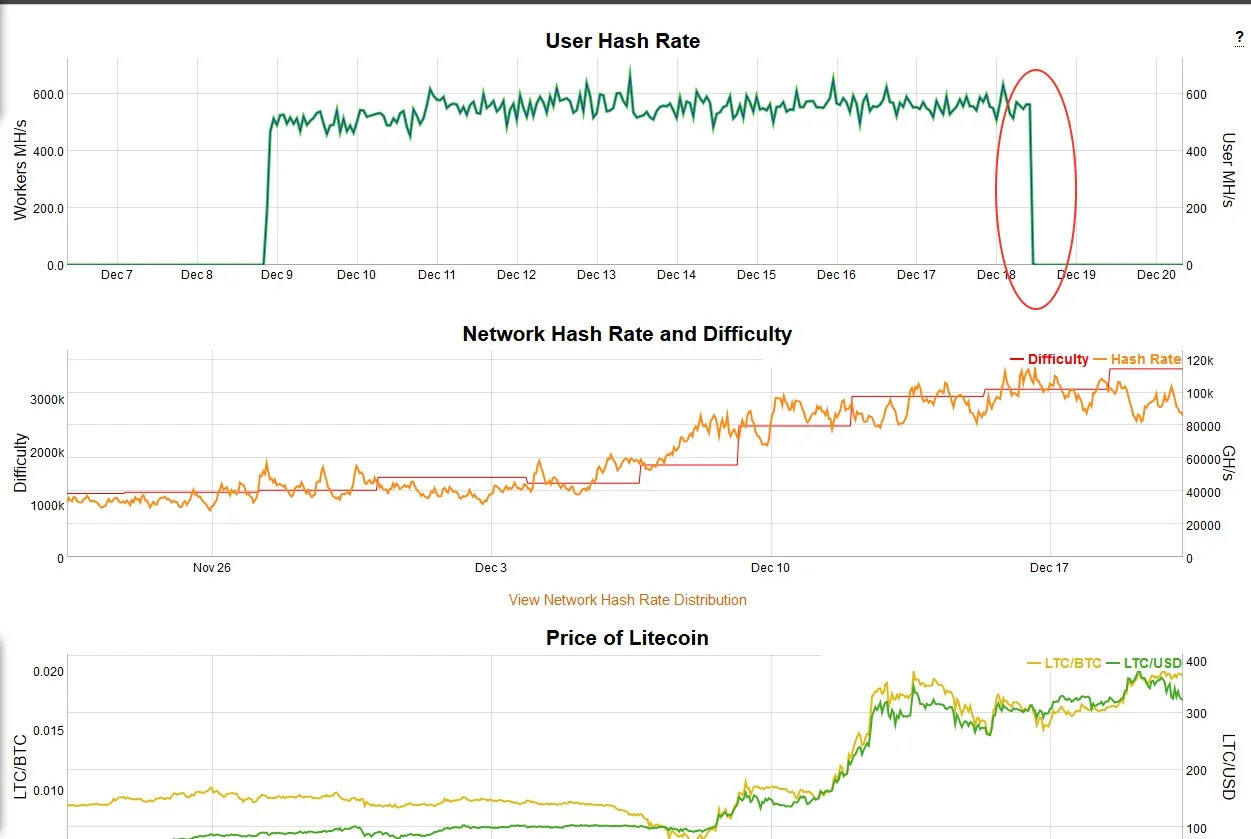Click the Price of Litecoin title

coord(627,638)
